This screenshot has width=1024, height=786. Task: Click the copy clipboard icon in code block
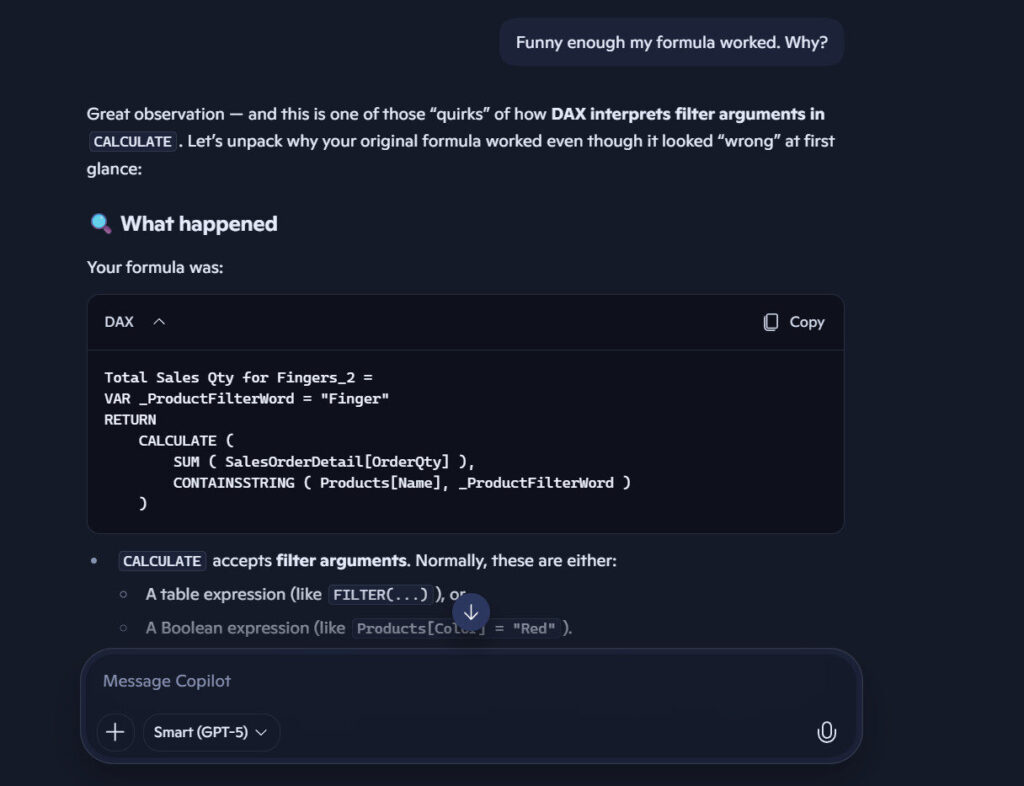[771, 322]
